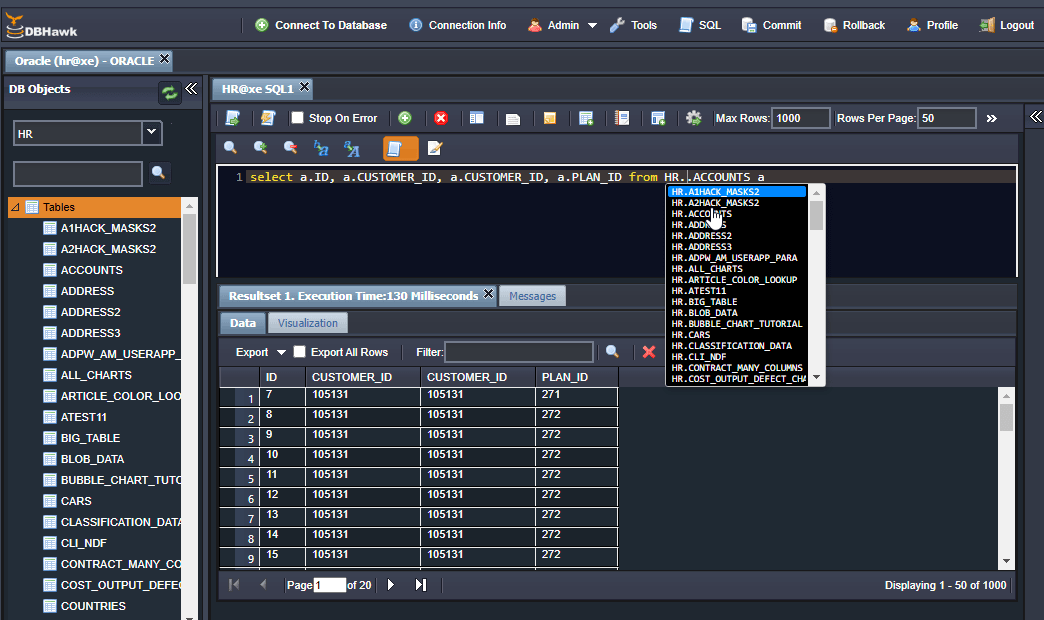This screenshot has width=1044, height=620.
Task: Click the green add new query icon
Action: click(x=405, y=118)
